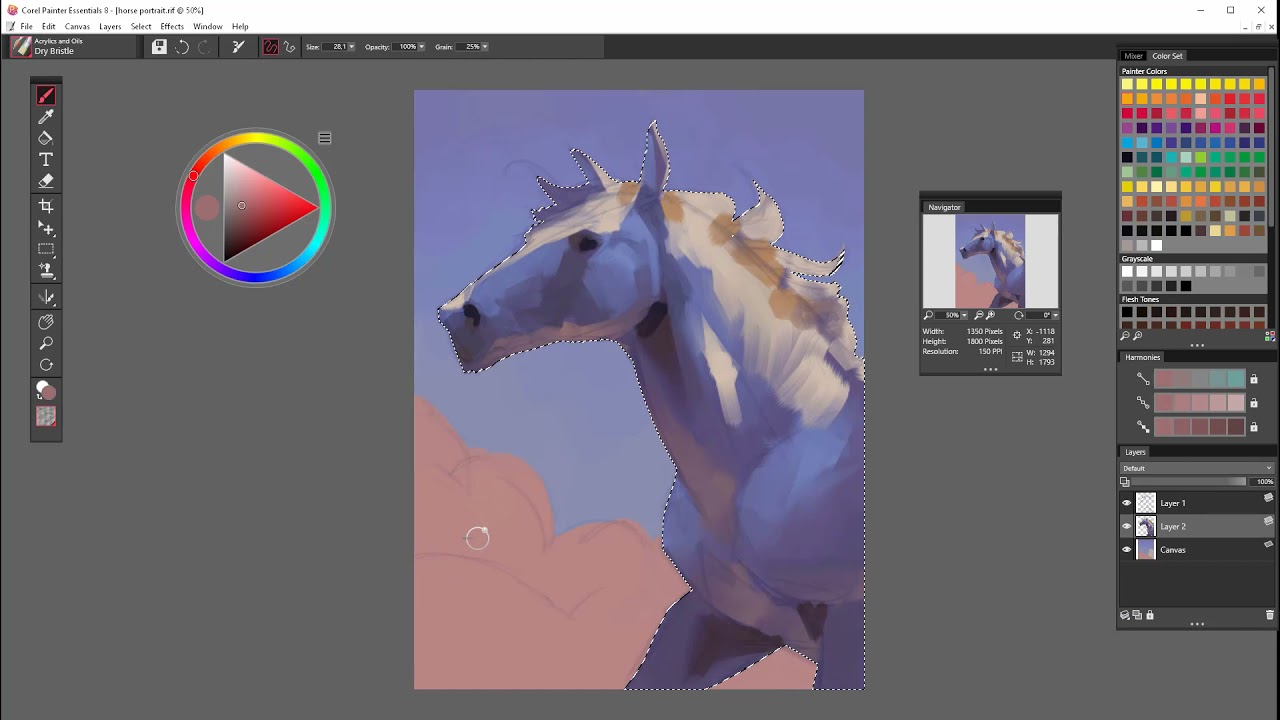Toggle lock on third harmony row
Viewport: 1280px width, 720px height.
pos(1254,427)
